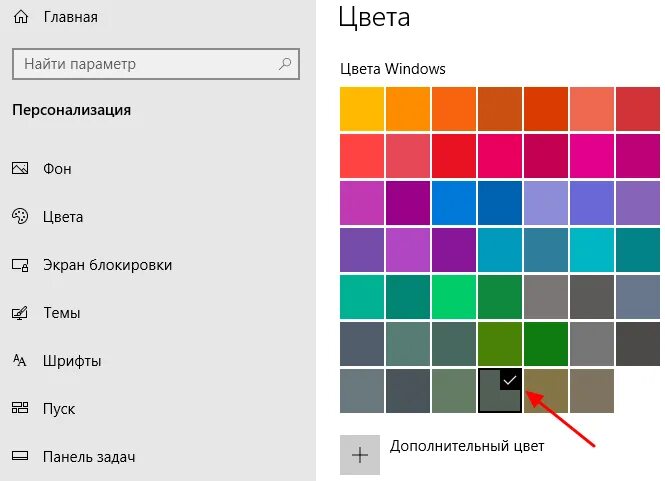This screenshot has height=481, width=665.
Task: Select the checked dark gray-green swatch
Action: pyautogui.click(x=500, y=391)
